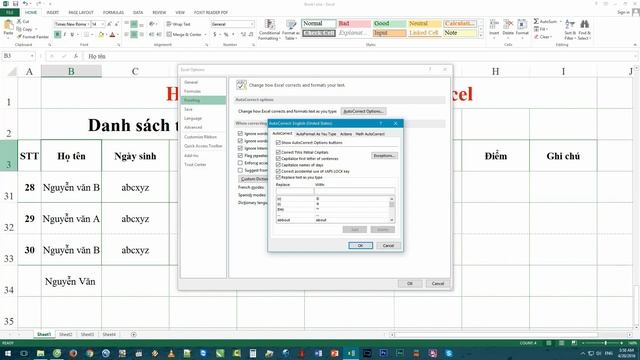Open the Font group dialog launcher
This screenshot has height=360, width=640.
(x=118, y=44)
